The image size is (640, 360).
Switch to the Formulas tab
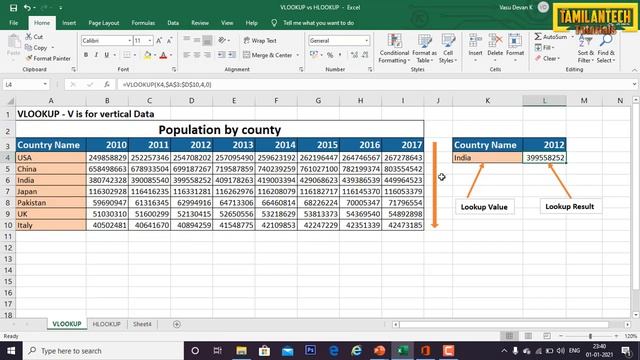click(x=143, y=23)
